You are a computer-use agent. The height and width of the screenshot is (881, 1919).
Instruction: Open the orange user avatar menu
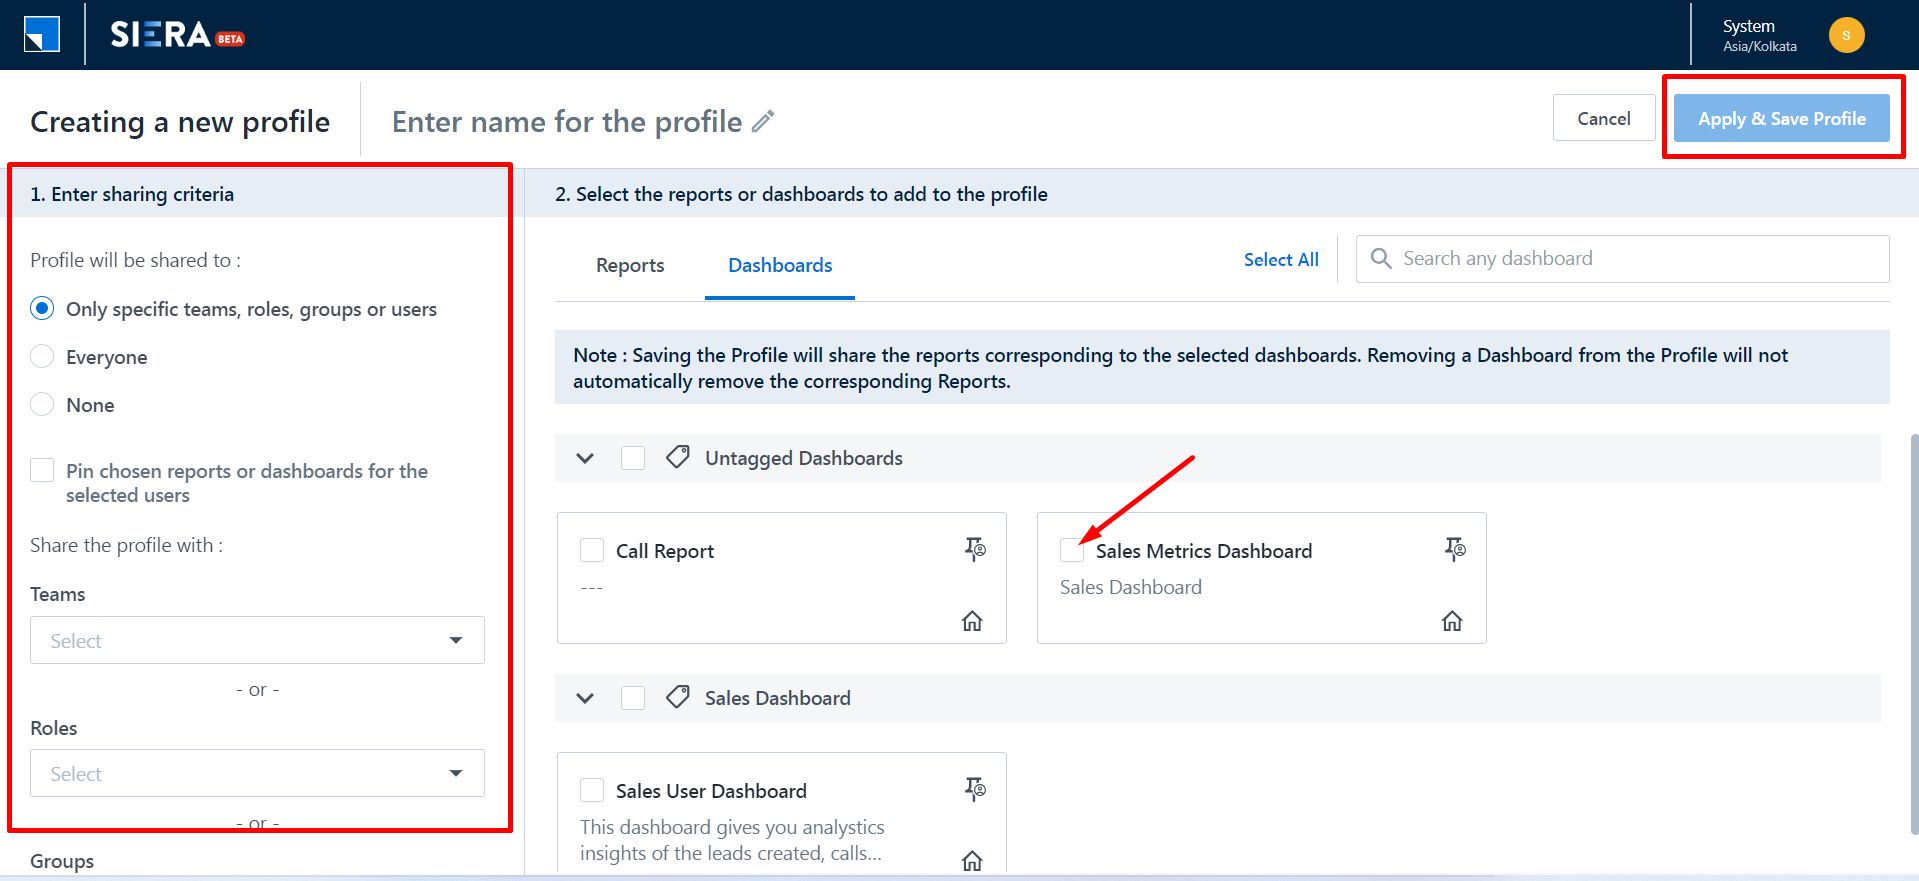1846,35
